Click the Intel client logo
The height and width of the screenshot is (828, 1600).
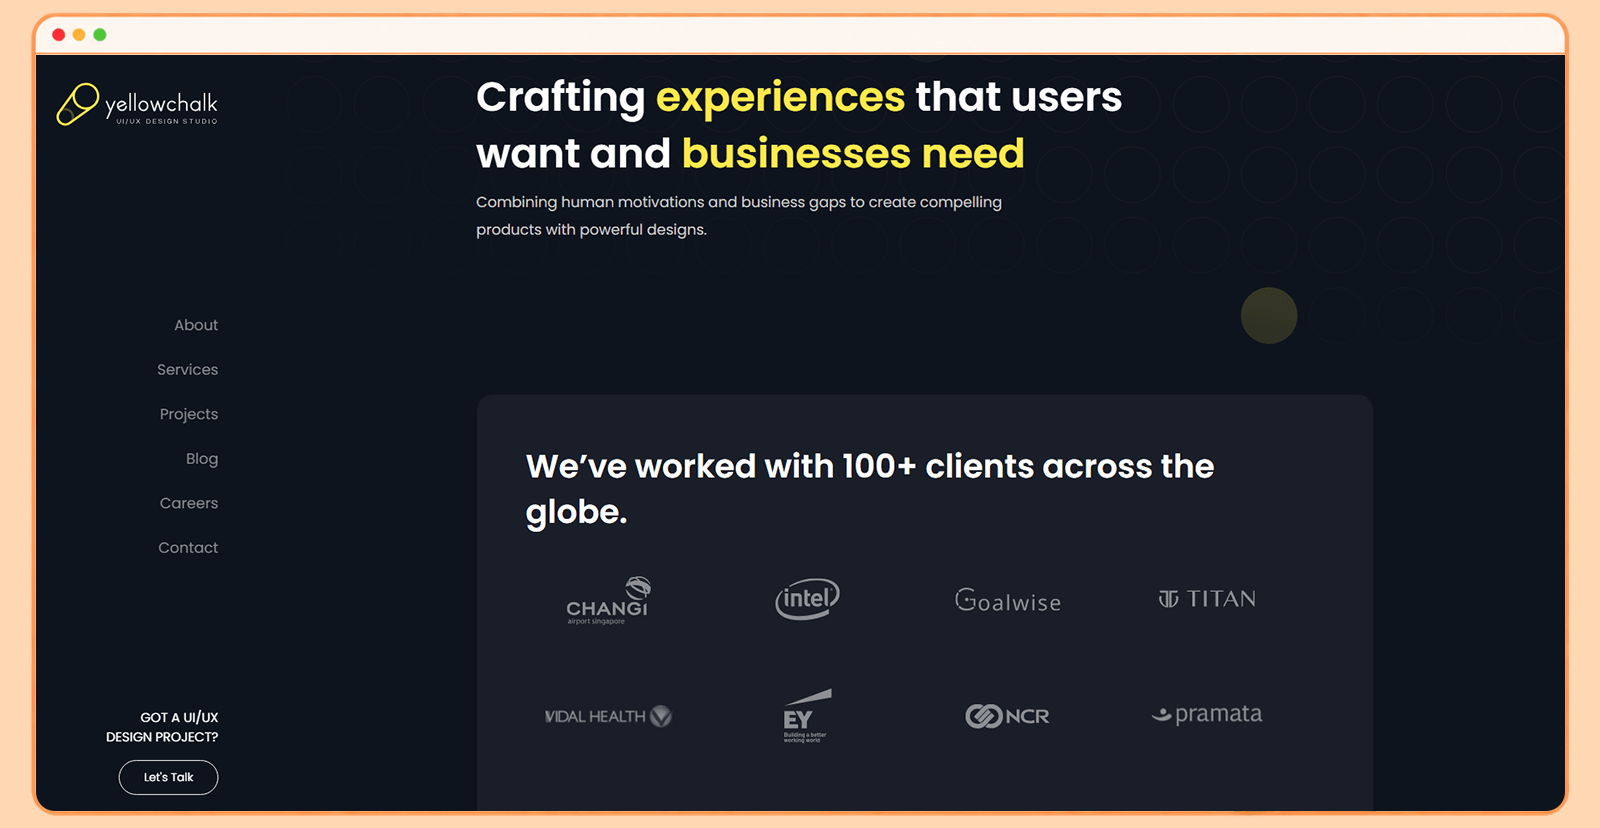[x=807, y=599]
